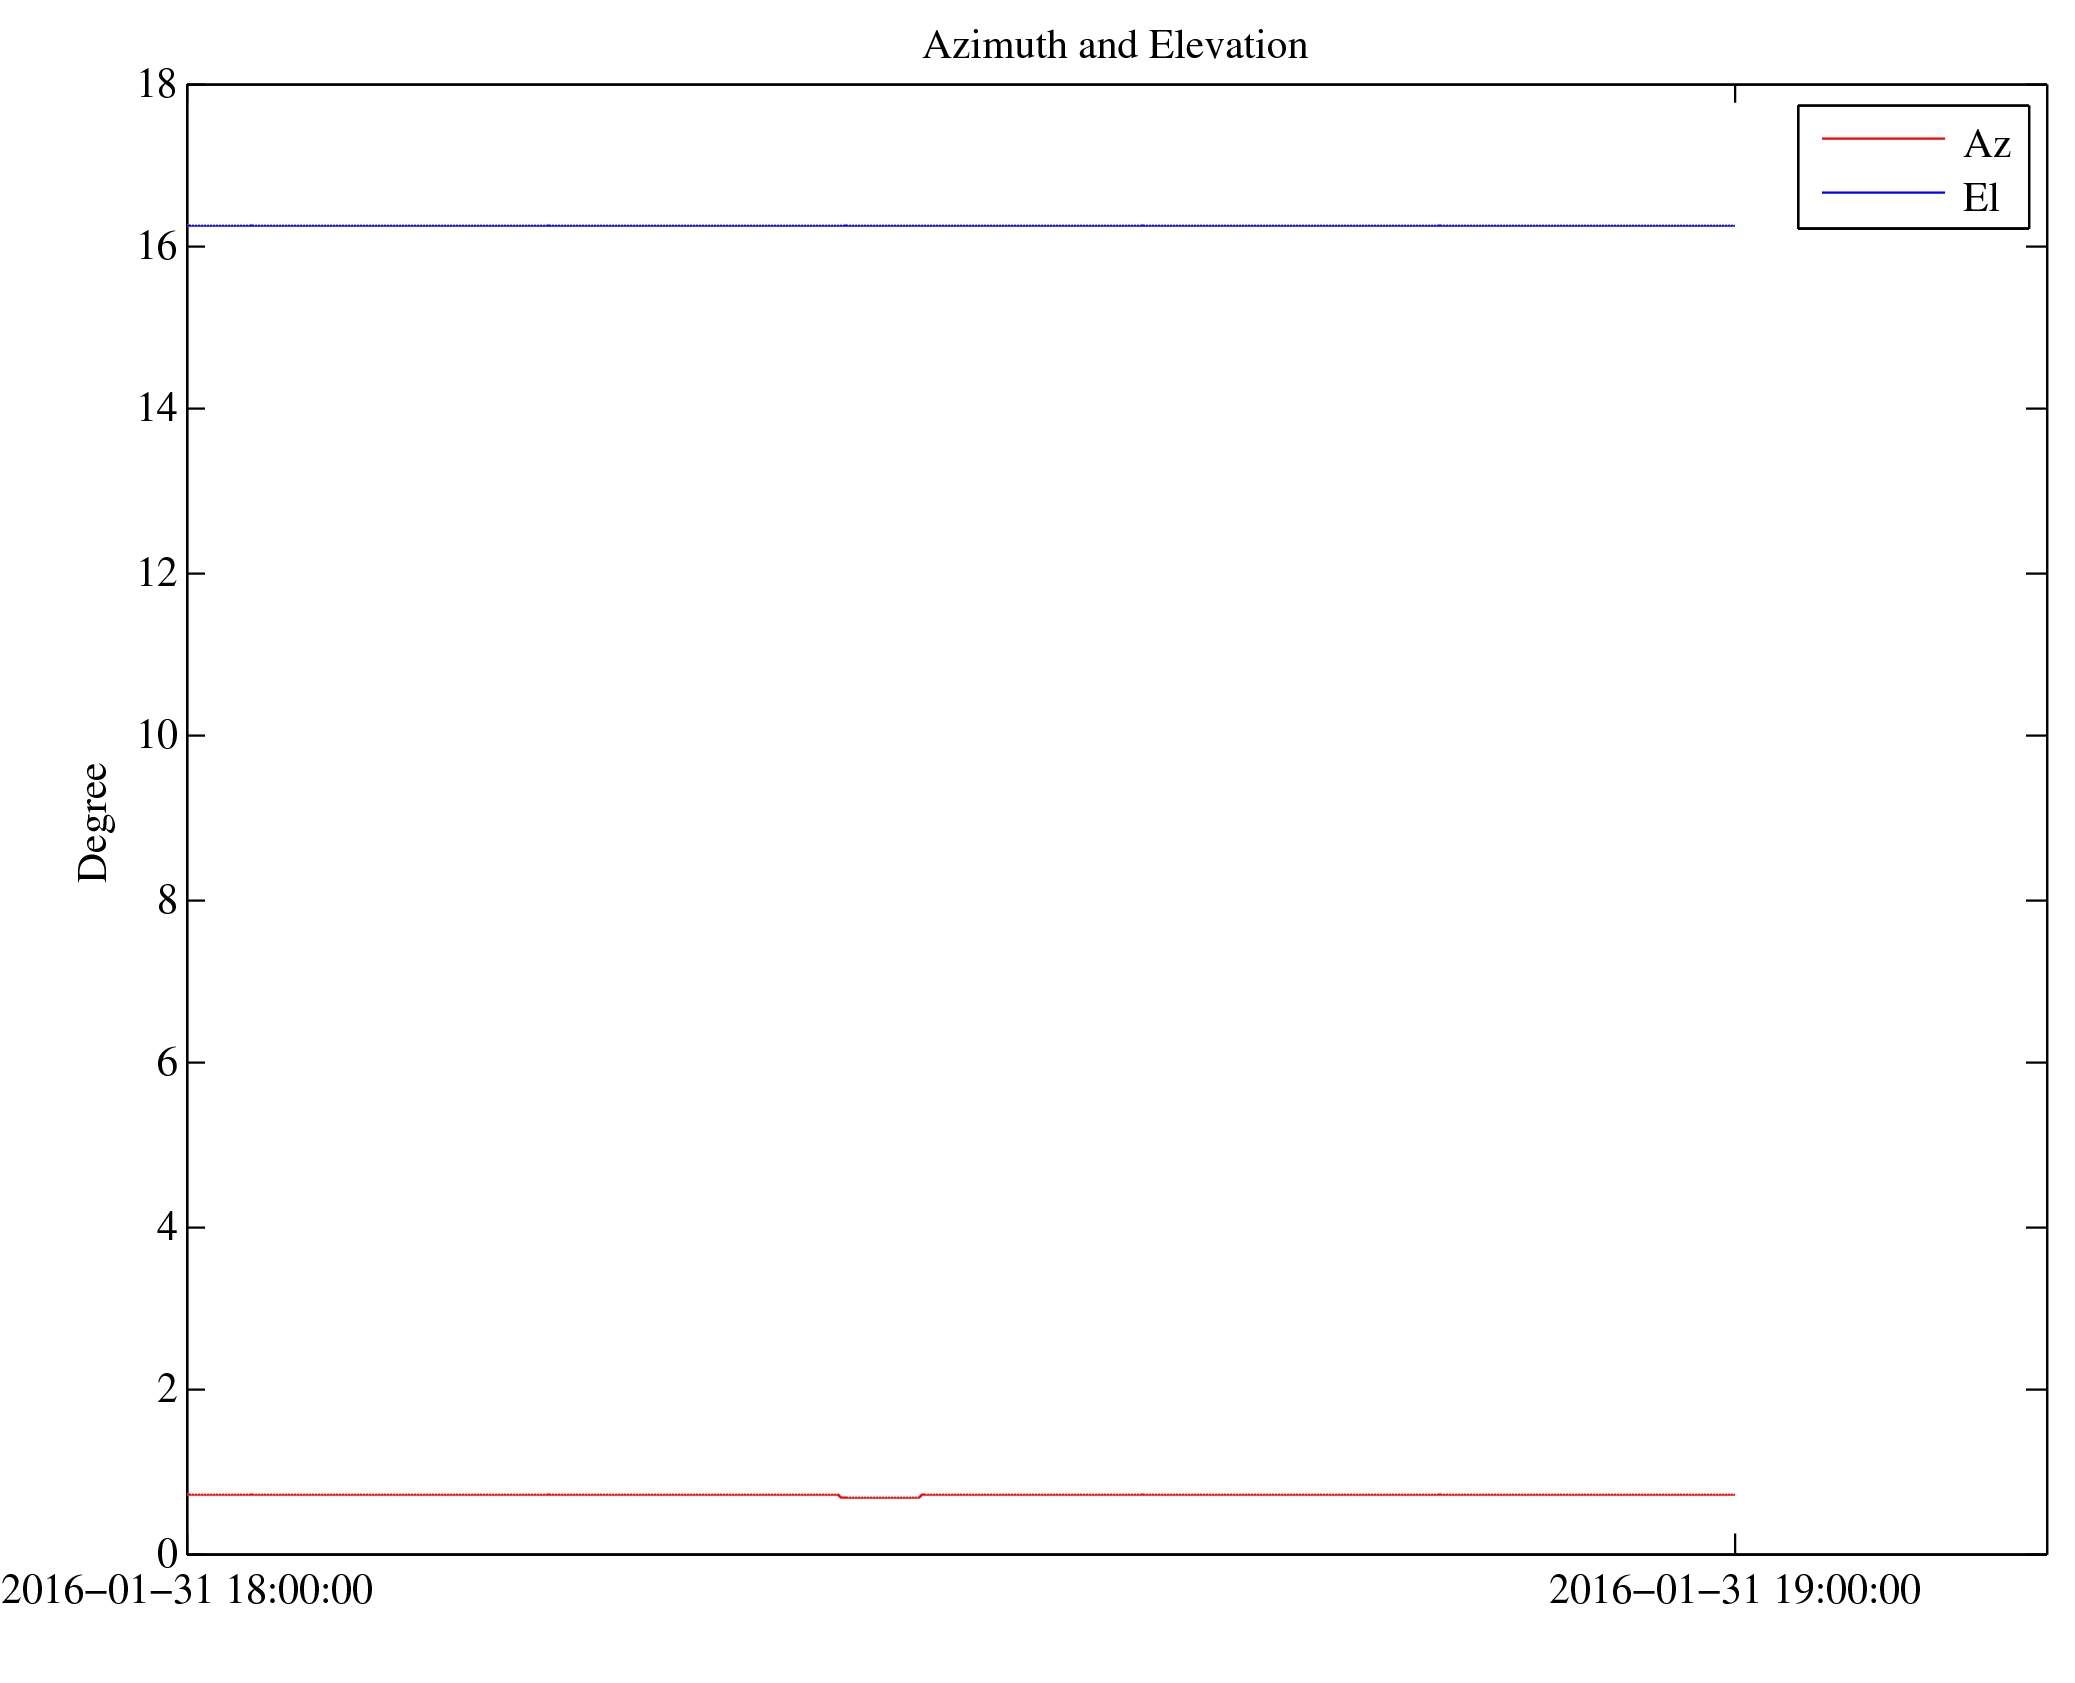Click the 'Degree' y-axis label

click(93, 822)
